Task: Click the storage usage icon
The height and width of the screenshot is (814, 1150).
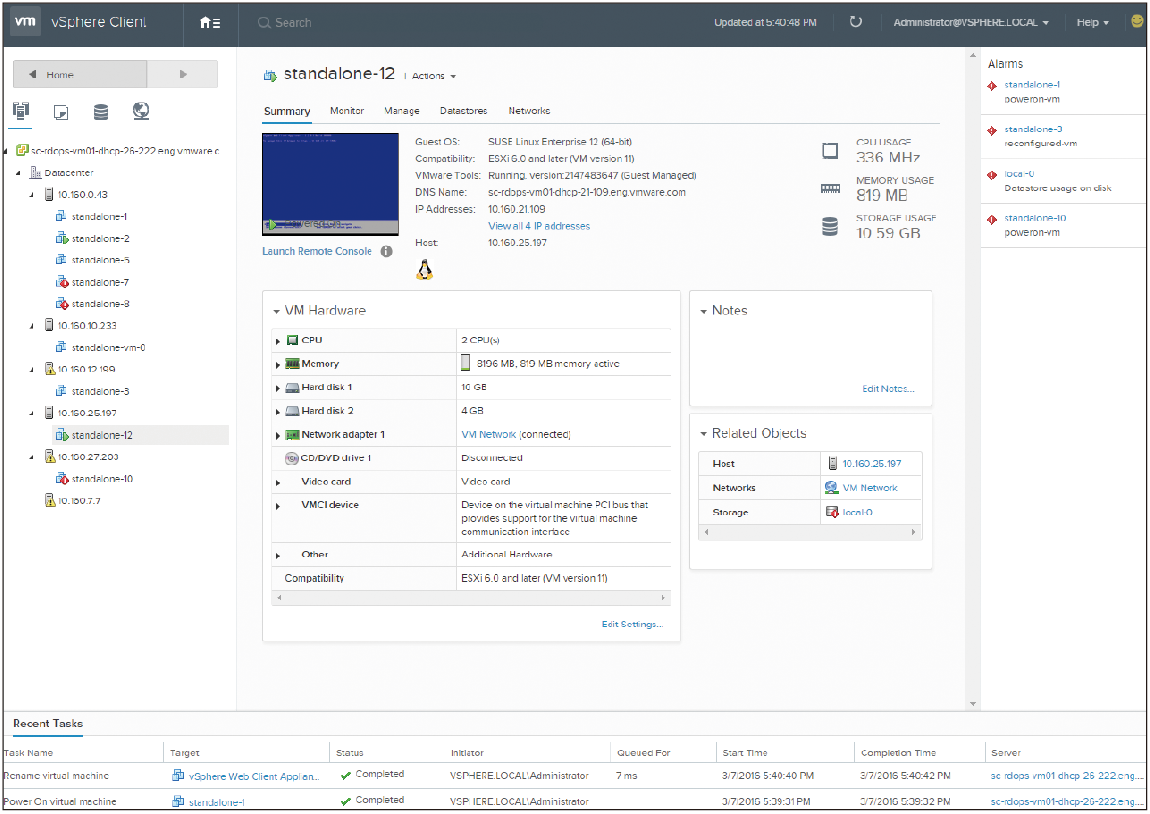Action: pos(830,227)
